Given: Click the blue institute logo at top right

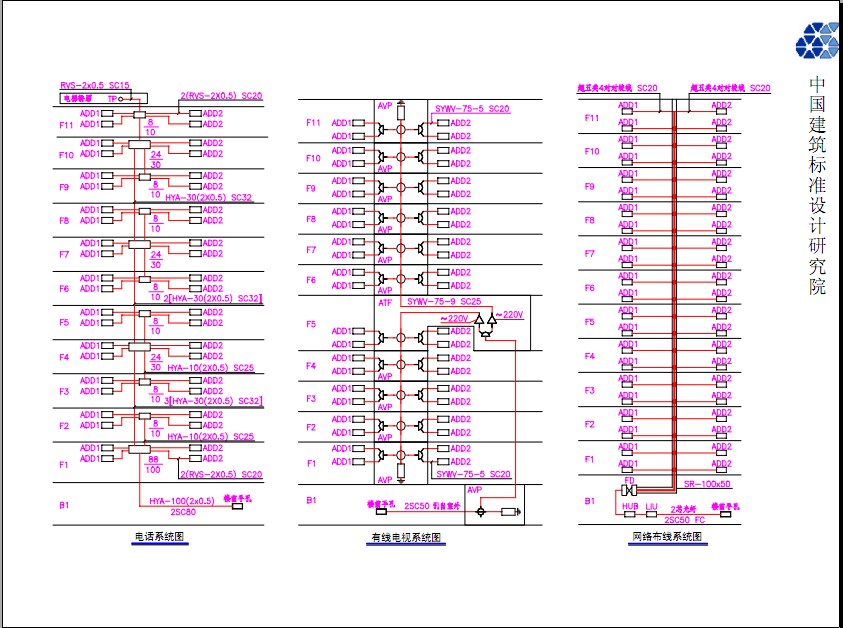Looking at the screenshot, I should point(818,40).
